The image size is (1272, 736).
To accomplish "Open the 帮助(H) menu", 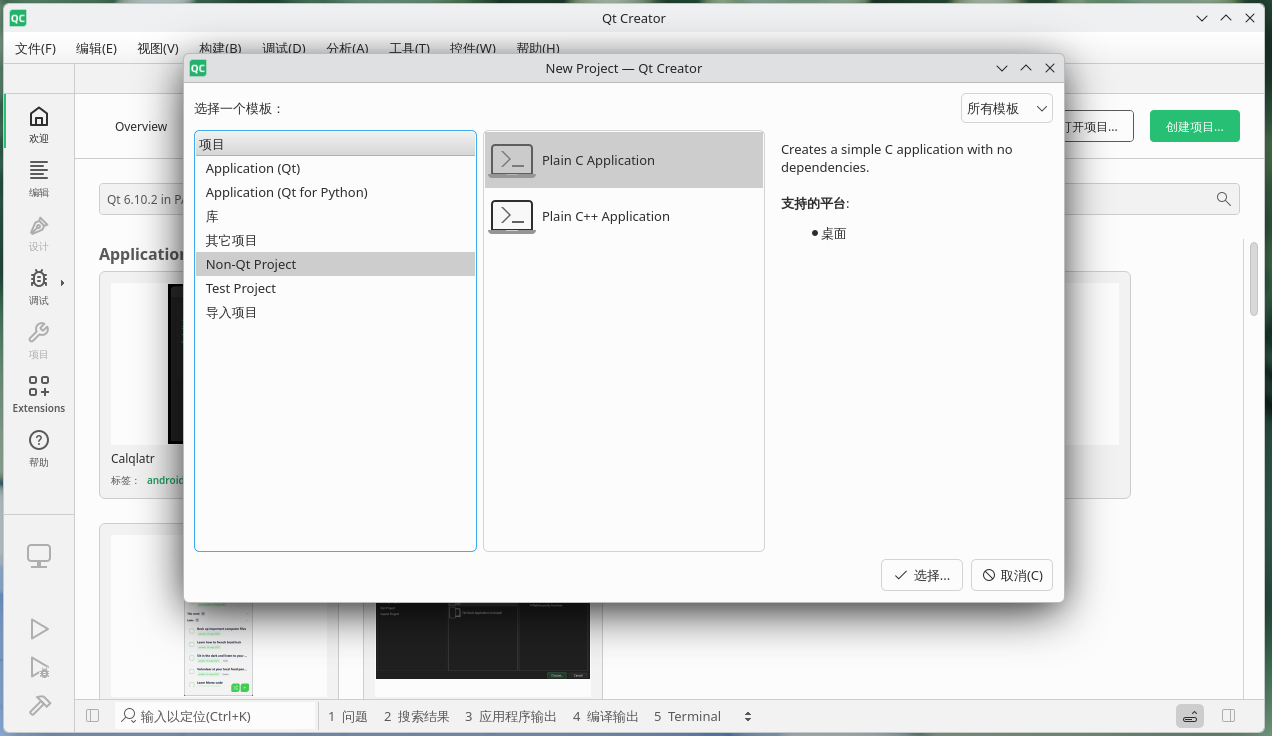I will (538, 48).
